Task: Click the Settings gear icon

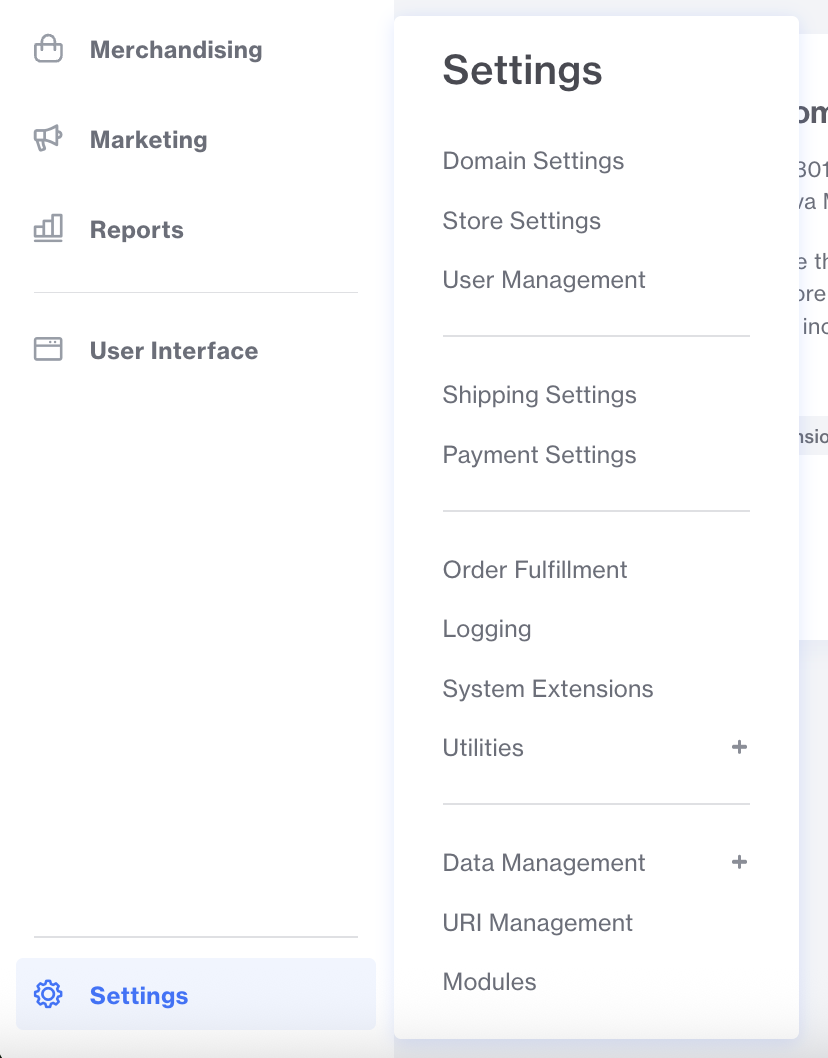Action: coord(49,995)
